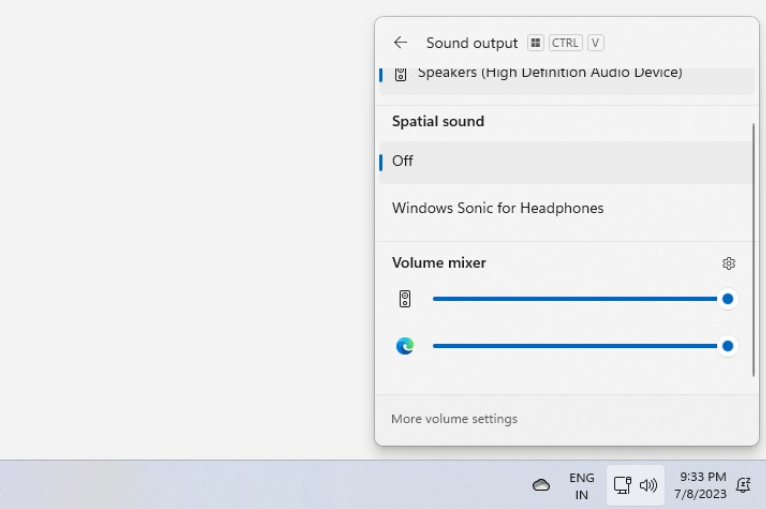Viewport: 766px width, 509px height.
Task: Enable Windows Sonic for Headphones
Action: pos(497,209)
